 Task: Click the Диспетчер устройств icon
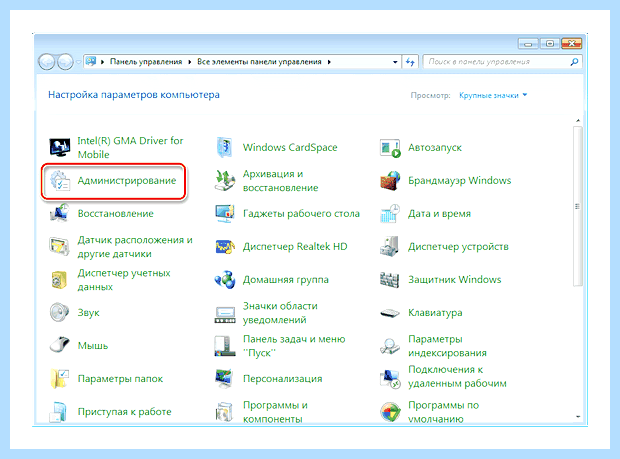(x=390, y=247)
